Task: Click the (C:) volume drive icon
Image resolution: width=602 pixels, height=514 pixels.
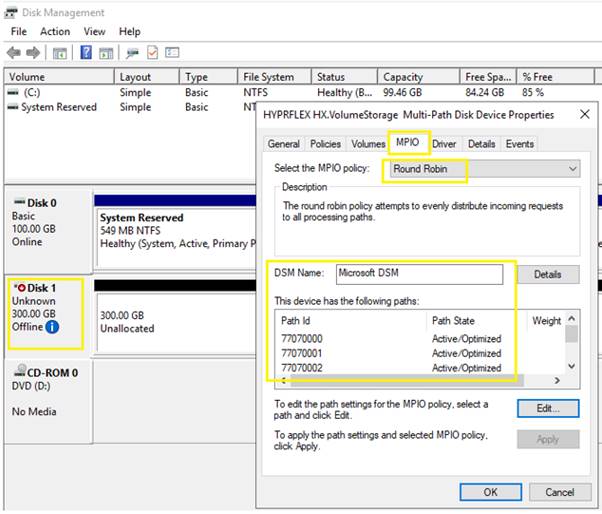Action: 13,93
